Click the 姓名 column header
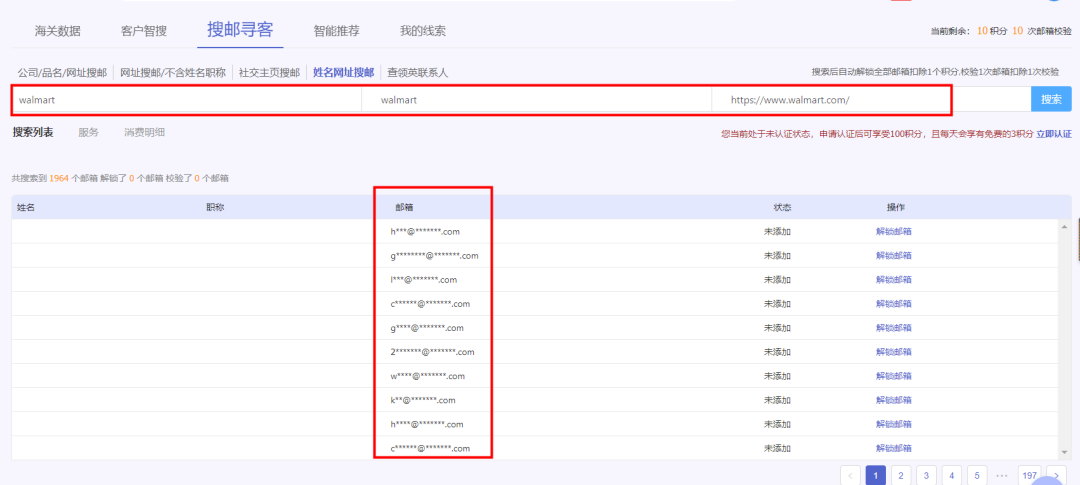Screen dimensions: 1080x485 point(25,207)
